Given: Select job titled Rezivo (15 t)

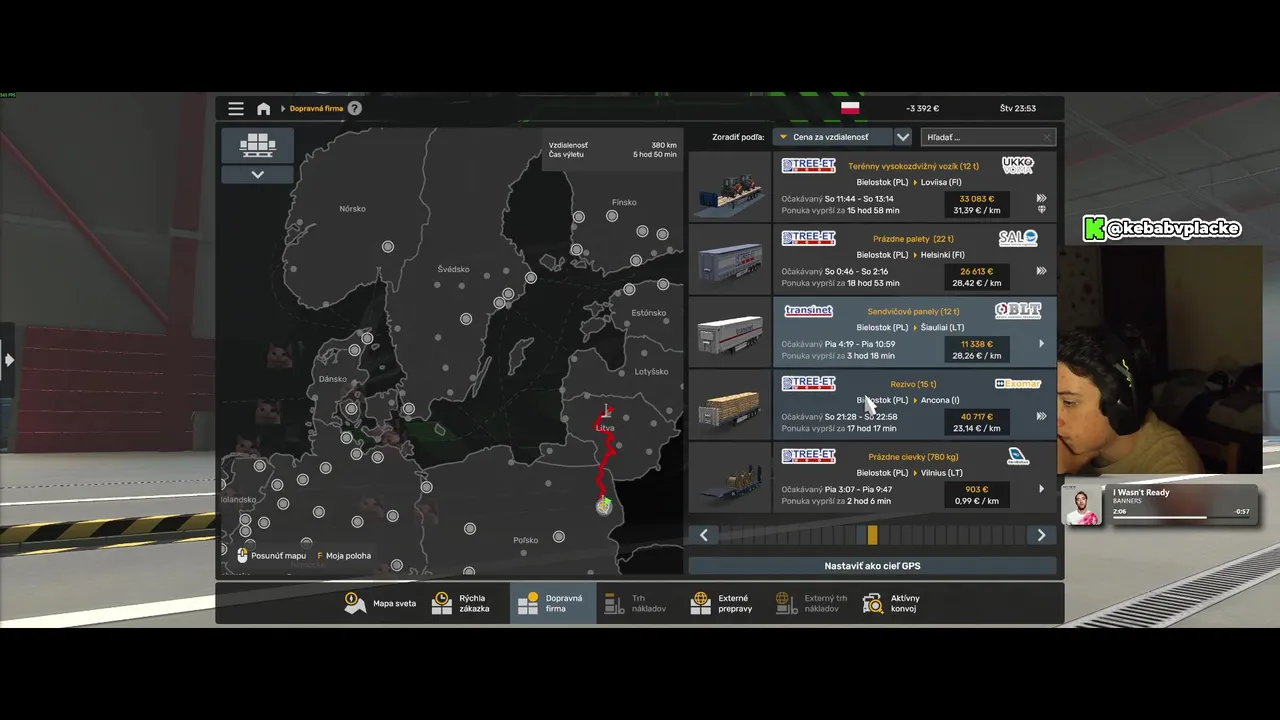Looking at the screenshot, I should click(913, 384).
